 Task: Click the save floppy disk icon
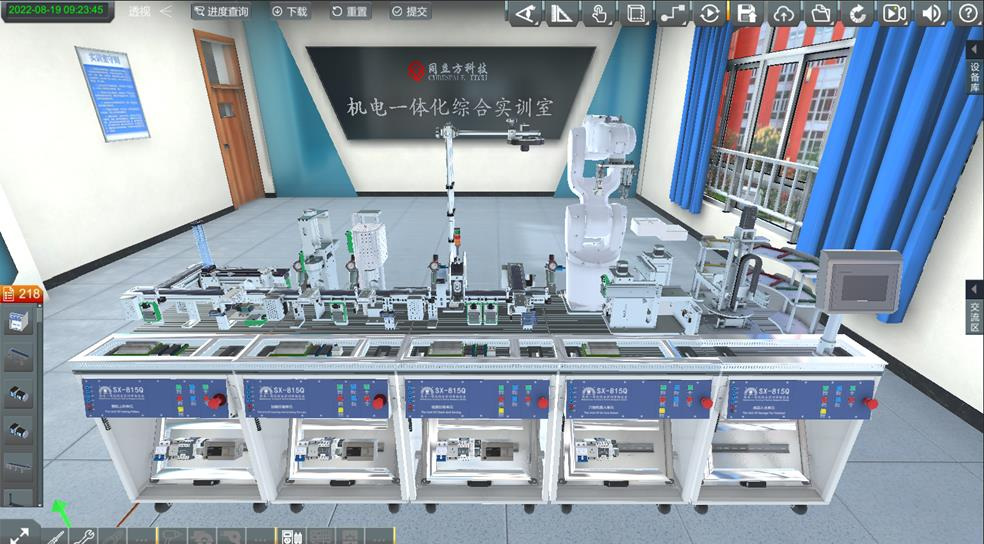tap(746, 13)
